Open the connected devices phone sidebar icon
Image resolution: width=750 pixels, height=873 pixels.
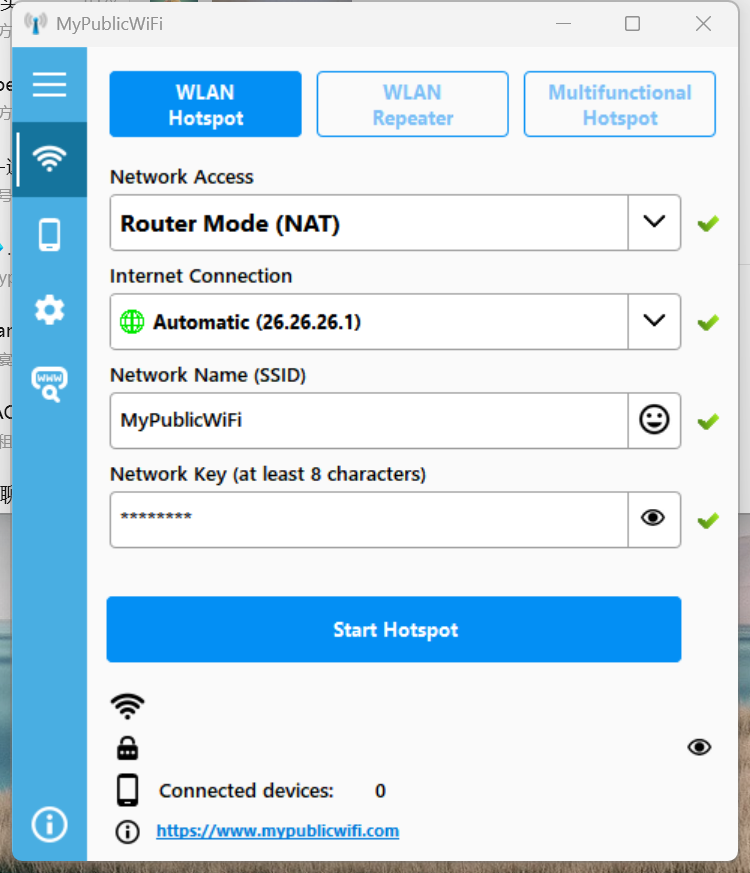tap(49, 235)
